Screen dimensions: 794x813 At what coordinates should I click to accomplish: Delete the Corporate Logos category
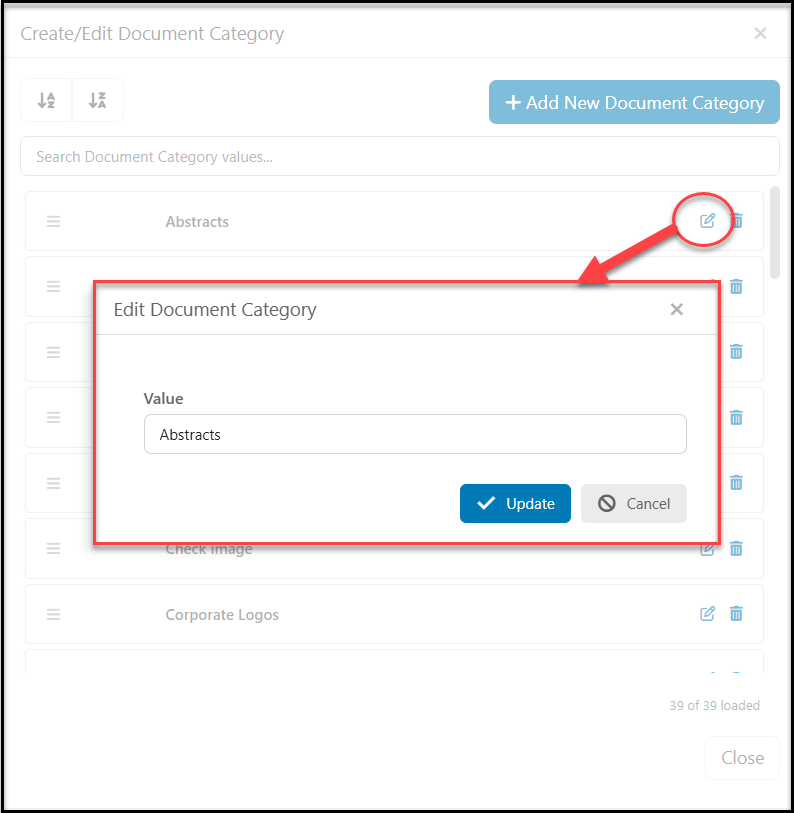pyautogui.click(x=736, y=614)
